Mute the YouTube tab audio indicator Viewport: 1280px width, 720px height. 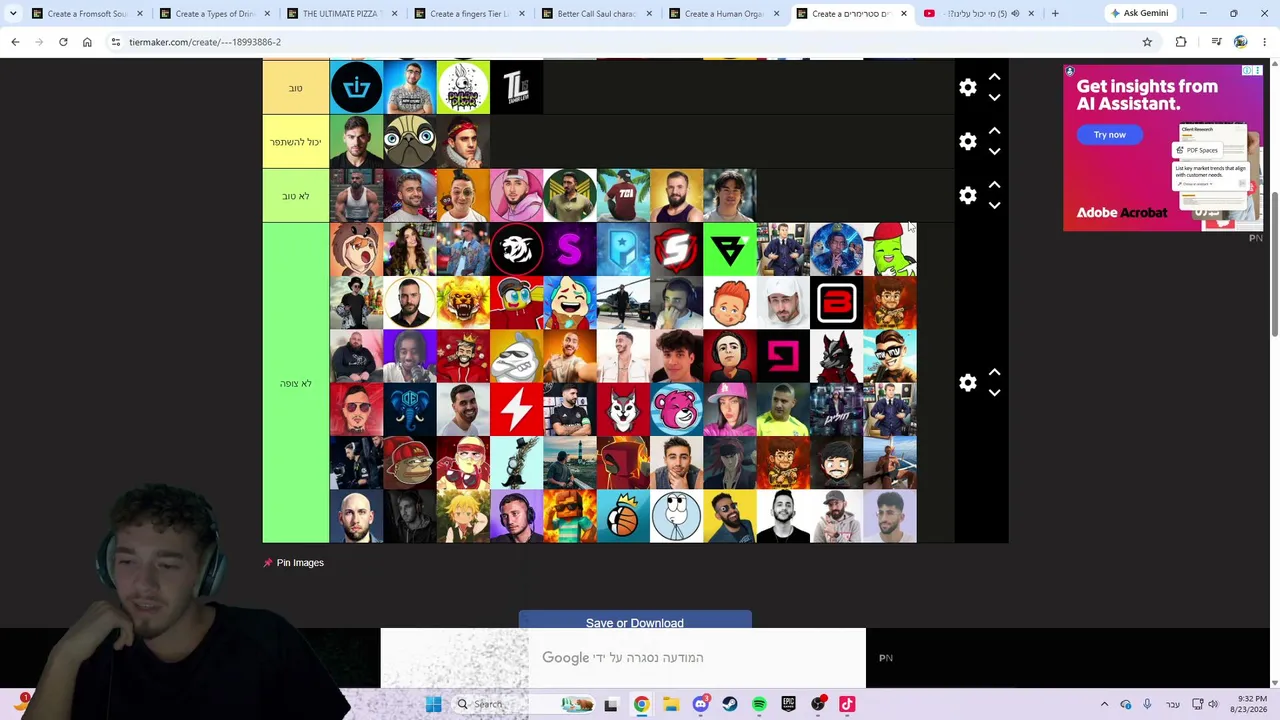1015,14
